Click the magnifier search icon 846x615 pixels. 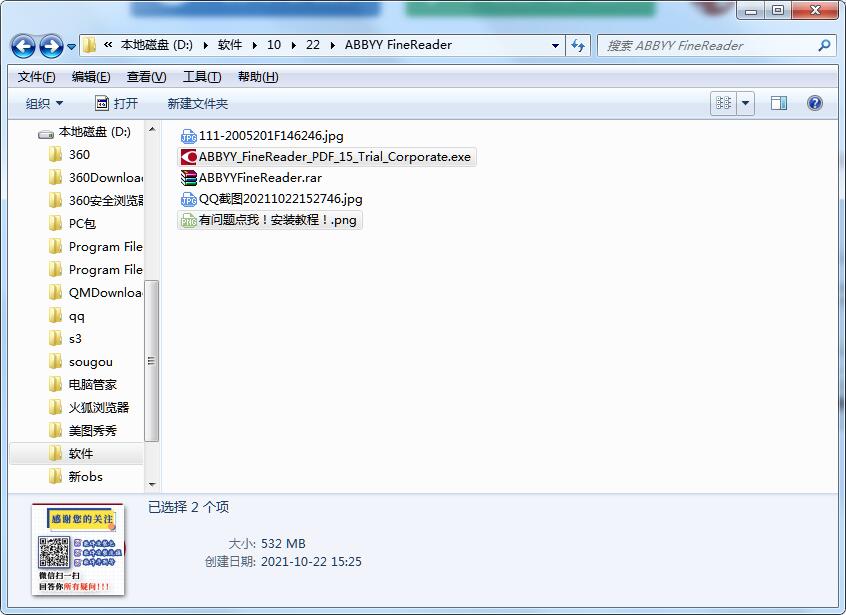click(824, 46)
